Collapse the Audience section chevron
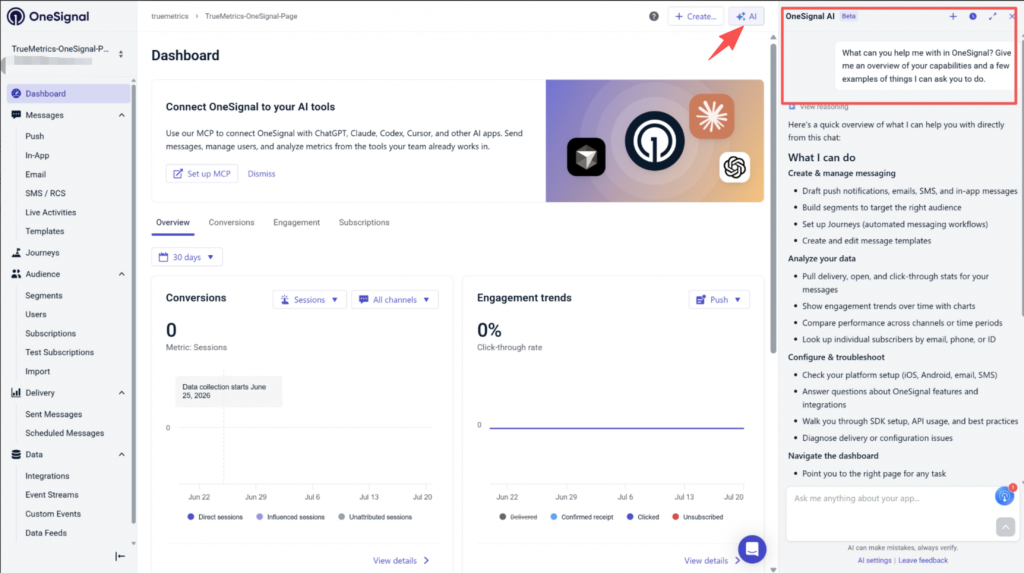Screen dimensions: 1024x573 coord(121,274)
